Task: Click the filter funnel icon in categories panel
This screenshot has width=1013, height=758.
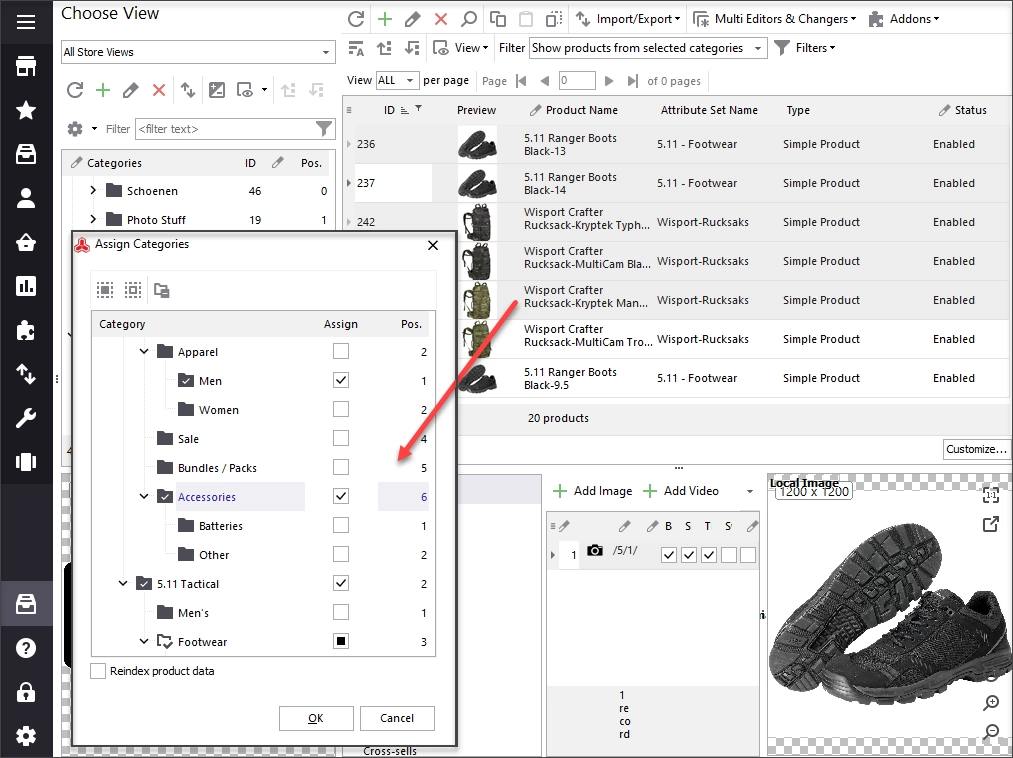Action: (324, 129)
